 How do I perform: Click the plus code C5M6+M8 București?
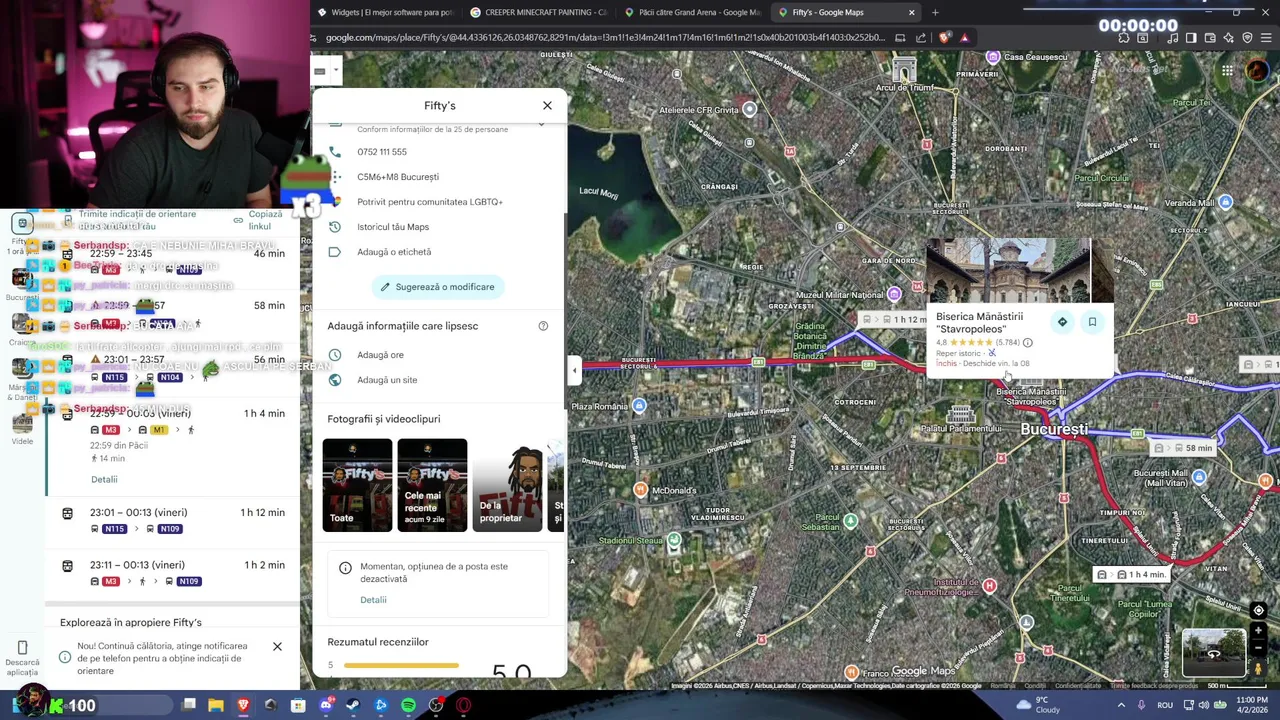coord(398,177)
